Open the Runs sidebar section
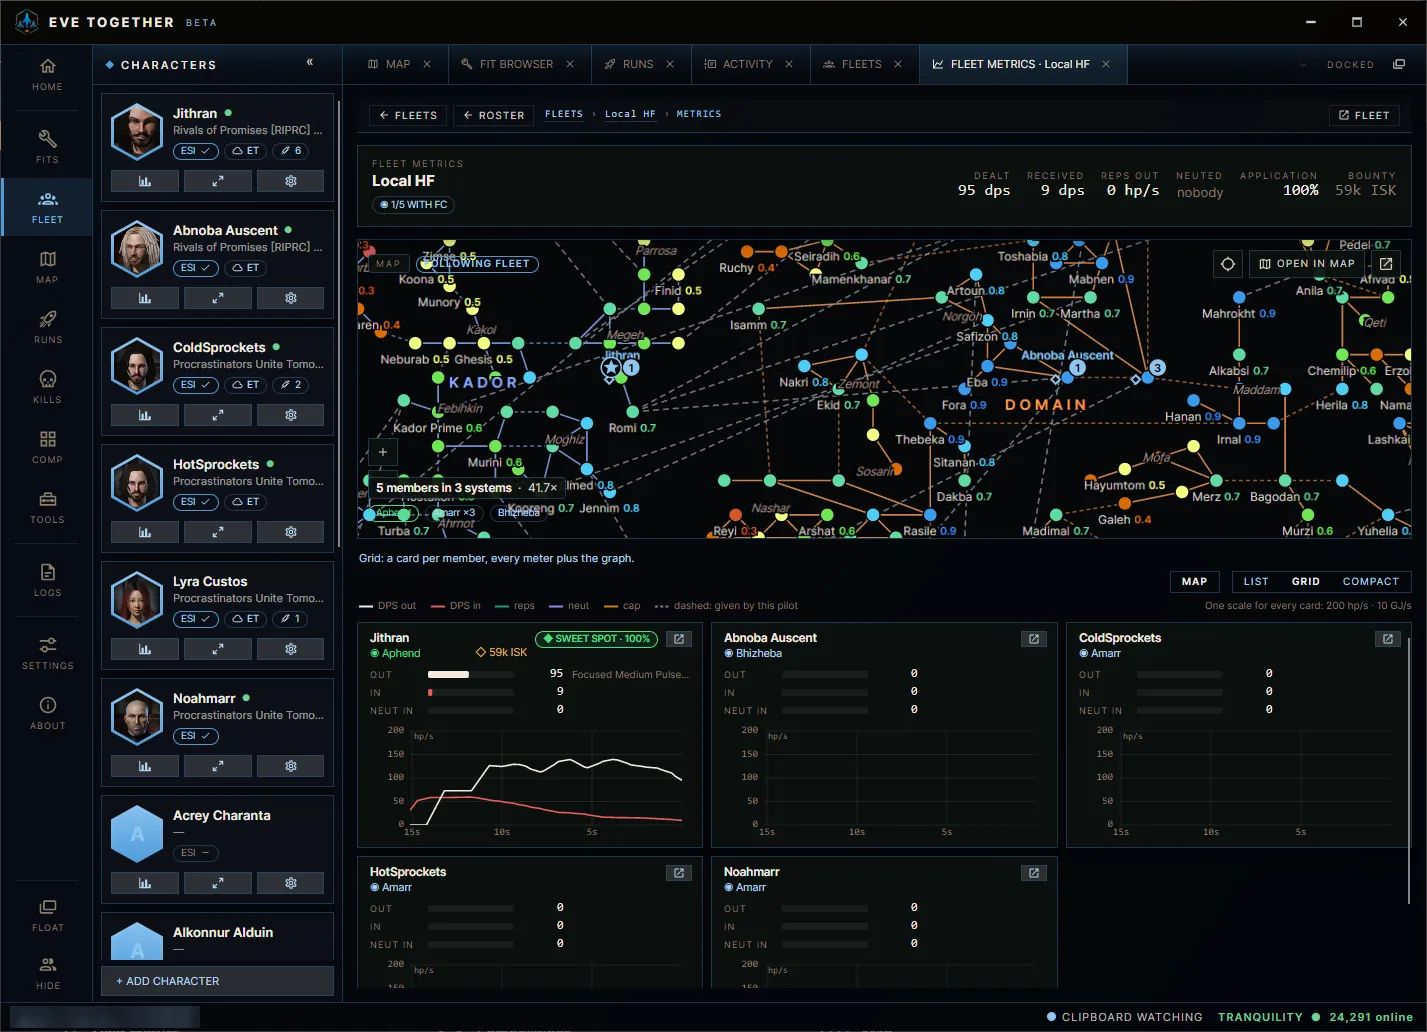1427x1032 pixels. (x=47, y=327)
